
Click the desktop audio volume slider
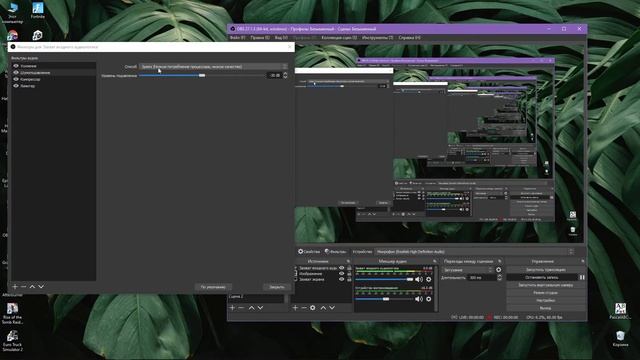tap(384, 299)
